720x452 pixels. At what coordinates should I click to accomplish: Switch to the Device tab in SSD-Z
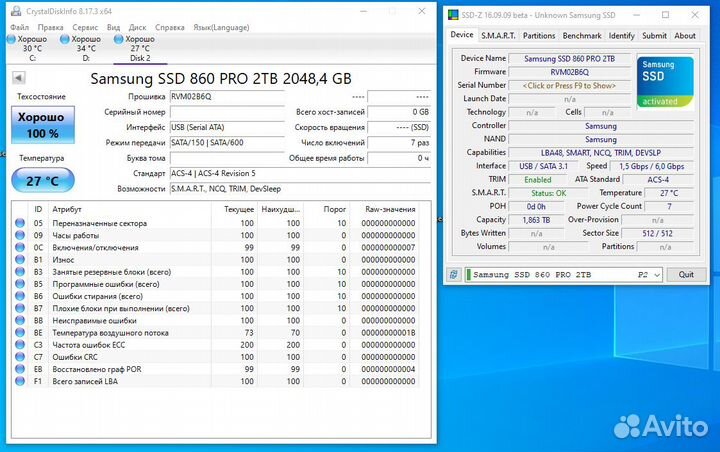(x=461, y=35)
